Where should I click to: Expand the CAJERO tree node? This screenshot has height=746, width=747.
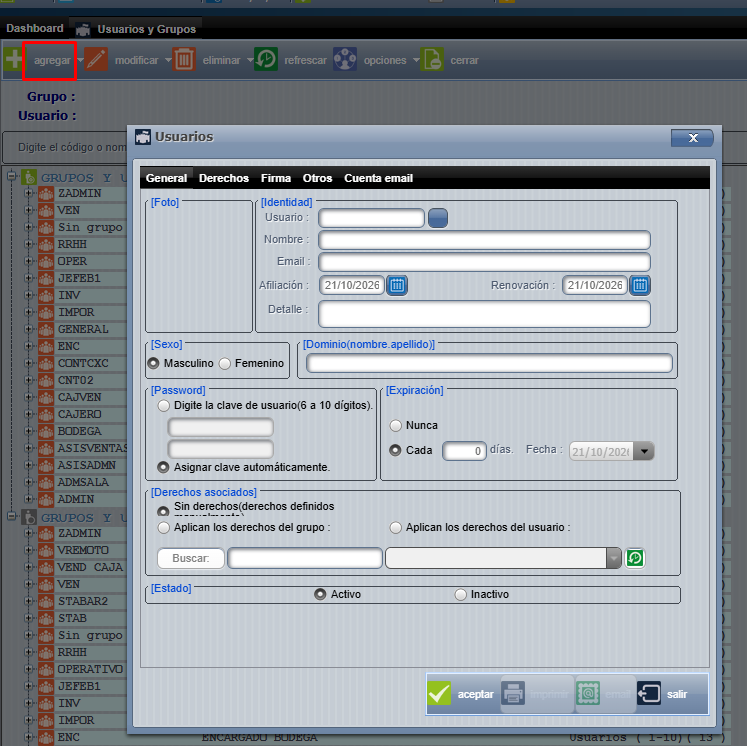click(28, 414)
